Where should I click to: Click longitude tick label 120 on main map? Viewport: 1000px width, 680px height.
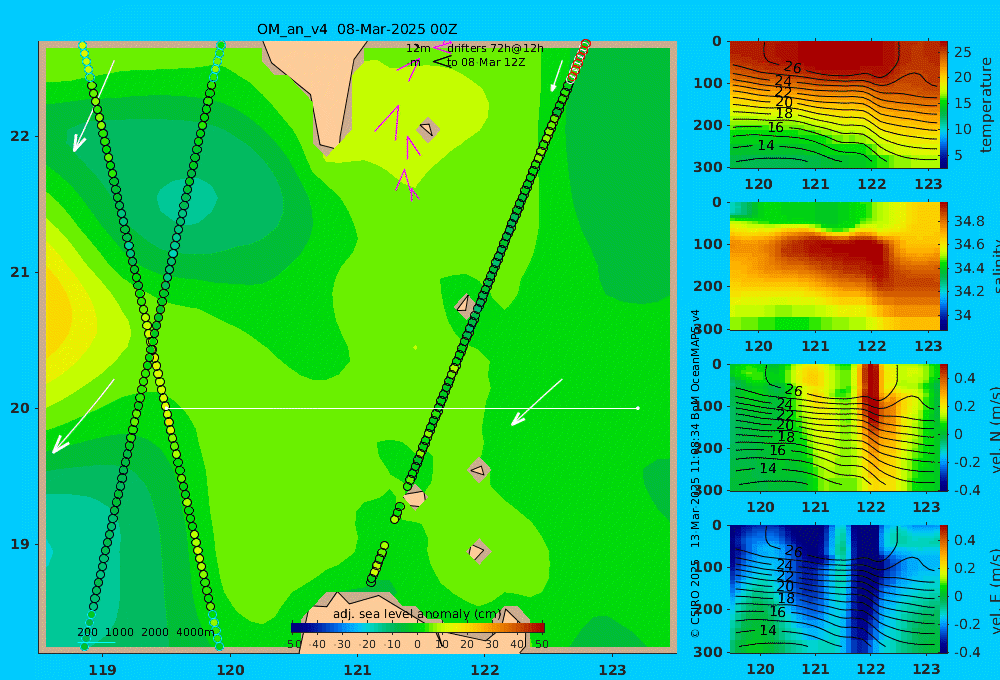(230, 670)
